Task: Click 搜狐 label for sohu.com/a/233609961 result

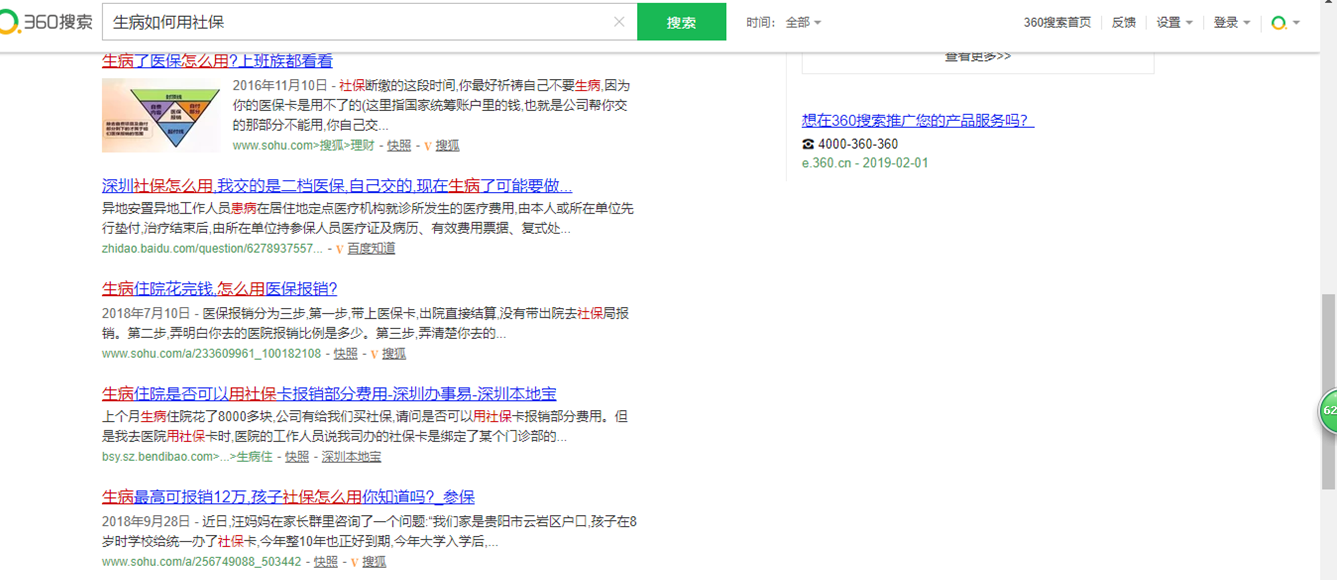Action: (394, 353)
